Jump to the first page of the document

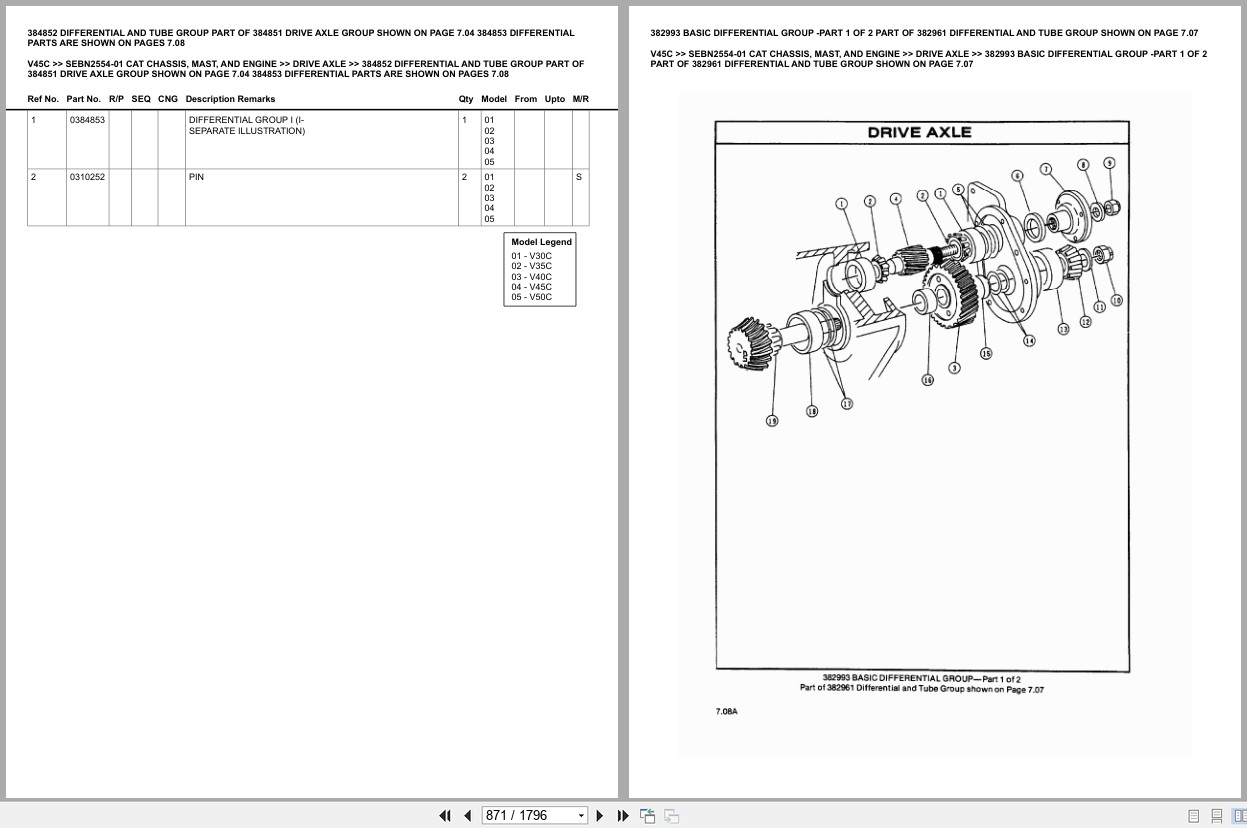pyautogui.click(x=445, y=815)
